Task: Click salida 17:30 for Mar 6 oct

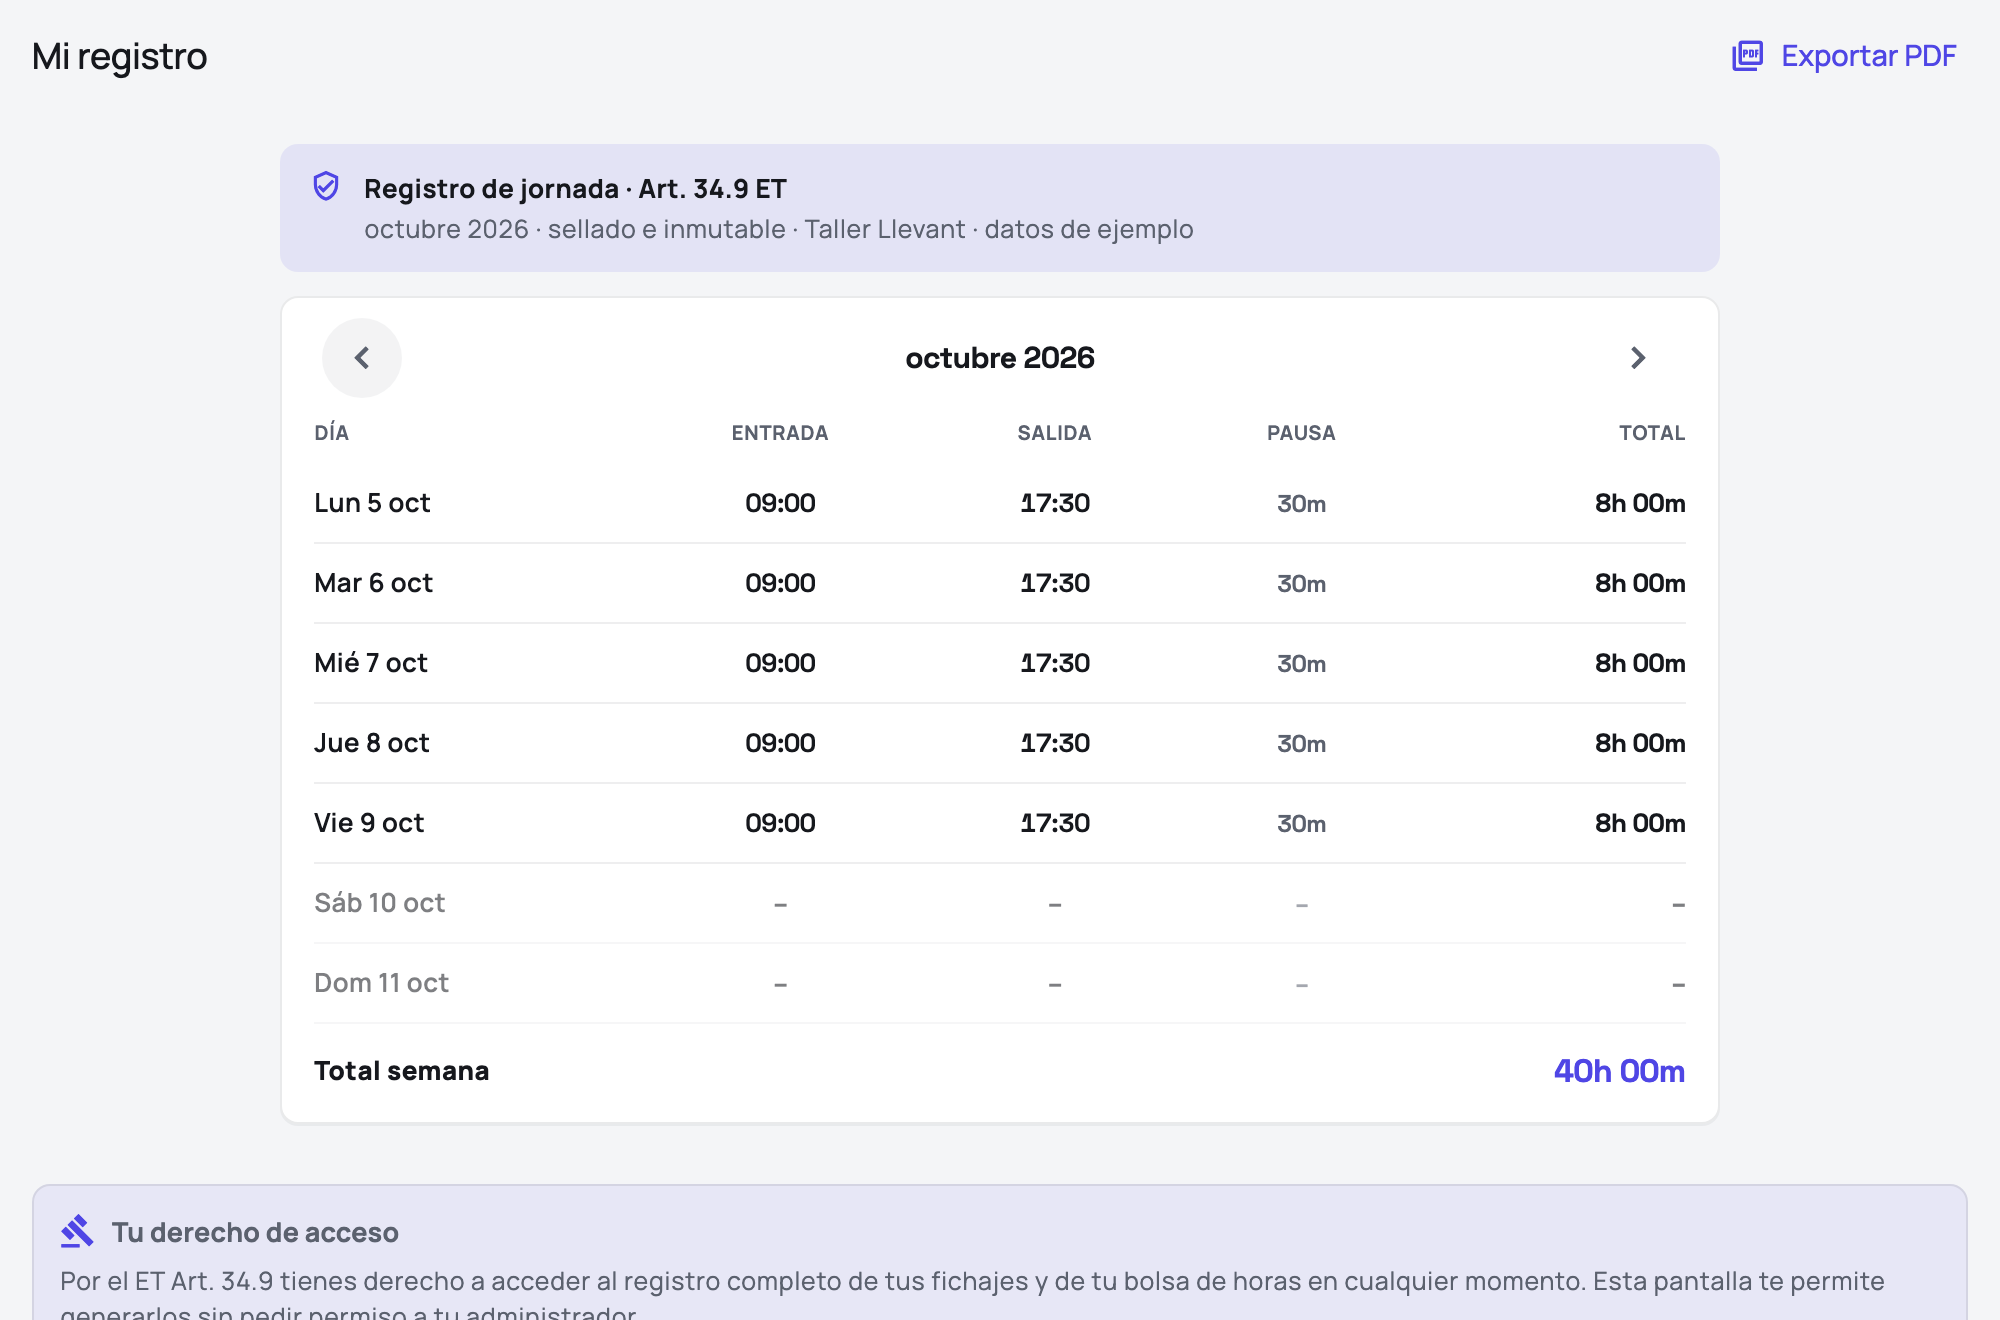Action: (1055, 583)
